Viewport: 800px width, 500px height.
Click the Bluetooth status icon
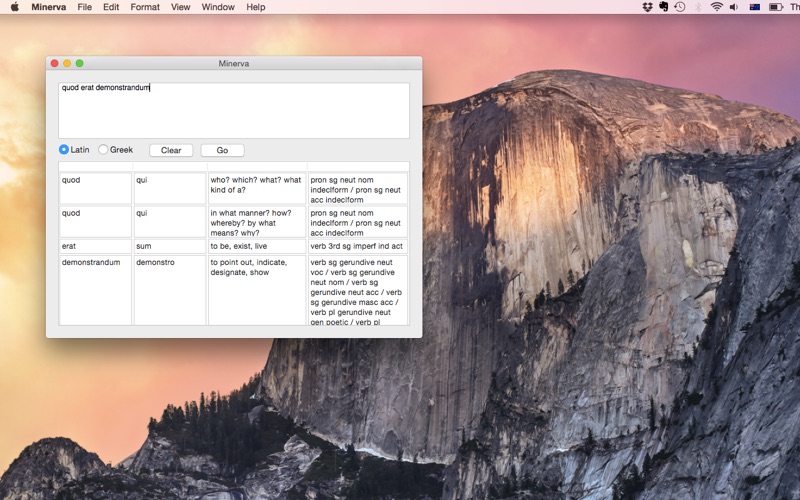698,7
